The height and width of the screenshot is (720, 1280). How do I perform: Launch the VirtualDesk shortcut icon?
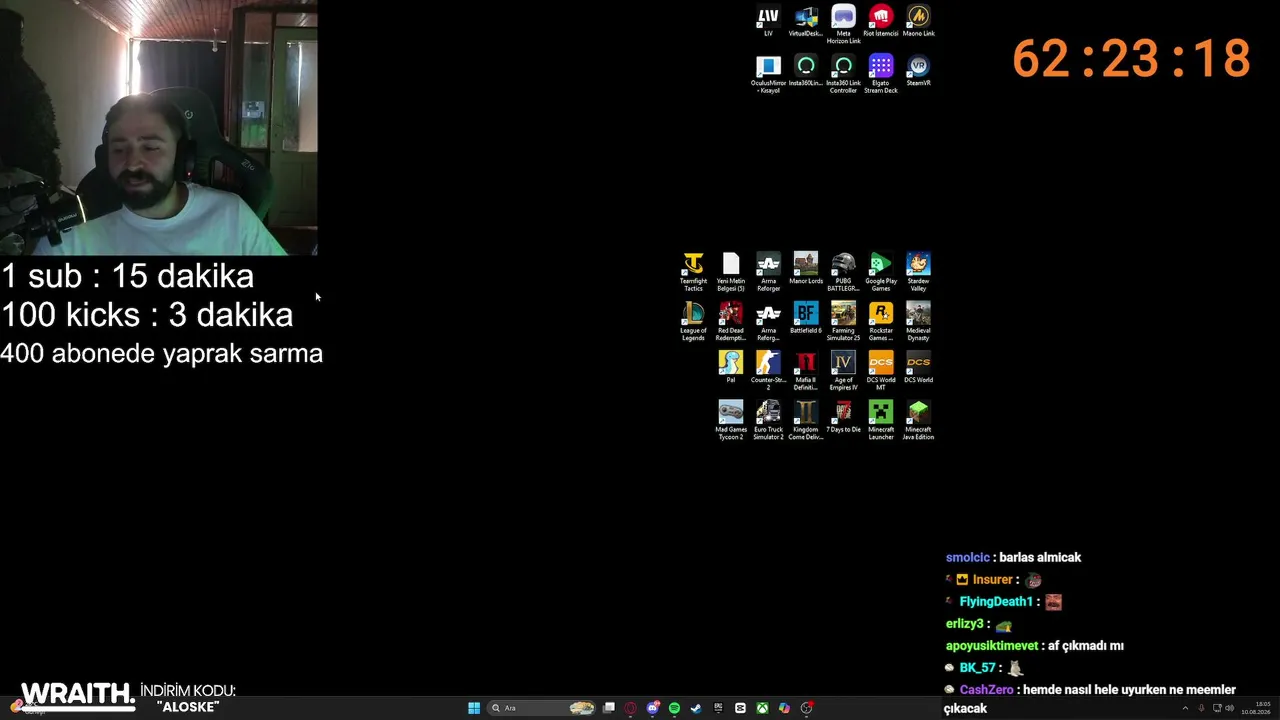806,21
